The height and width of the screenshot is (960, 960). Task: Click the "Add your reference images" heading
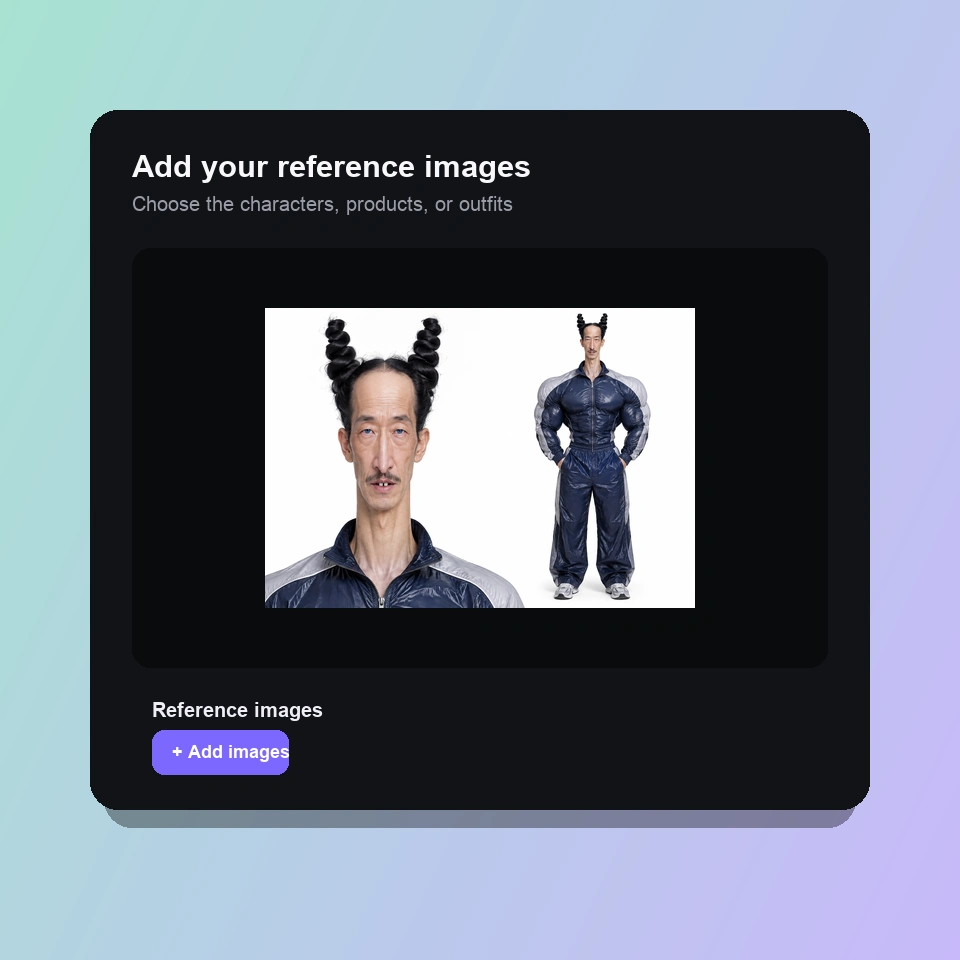[x=331, y=167]
